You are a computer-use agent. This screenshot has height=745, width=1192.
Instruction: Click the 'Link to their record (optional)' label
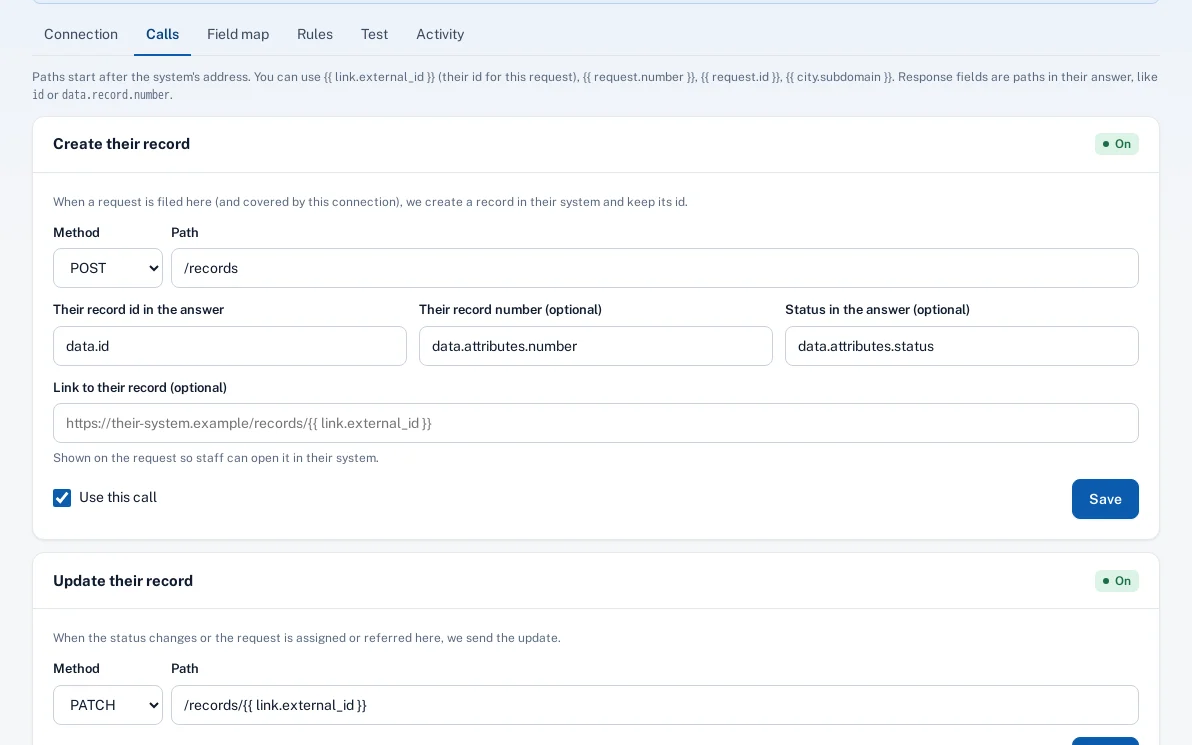[x=140, y=388]
